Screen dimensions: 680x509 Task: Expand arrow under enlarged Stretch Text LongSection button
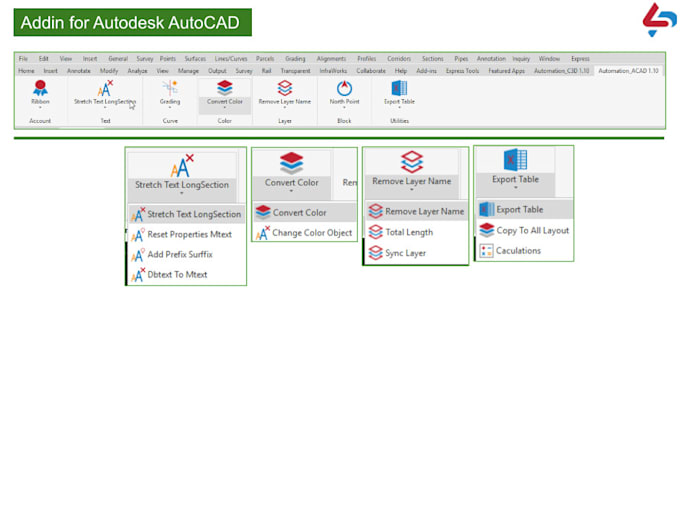click(x=182, y=193)
